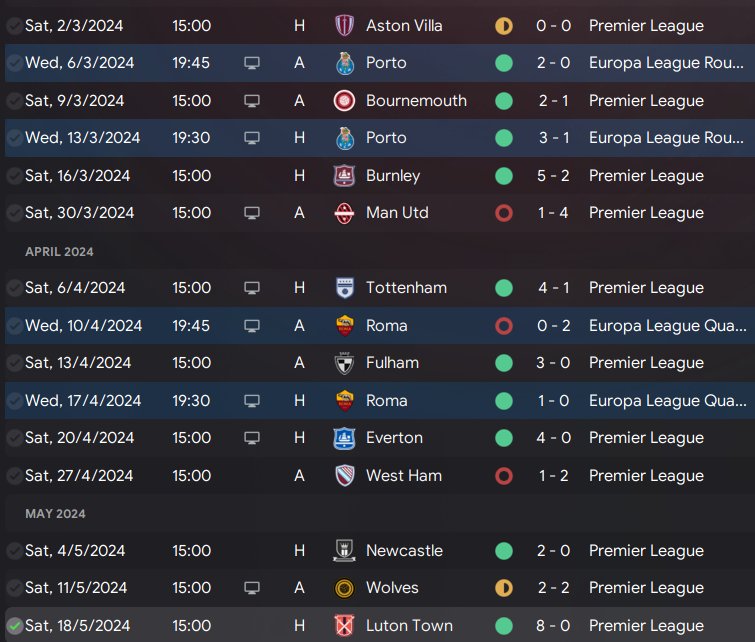Click the Aston Villa club badge

point(344,25)
